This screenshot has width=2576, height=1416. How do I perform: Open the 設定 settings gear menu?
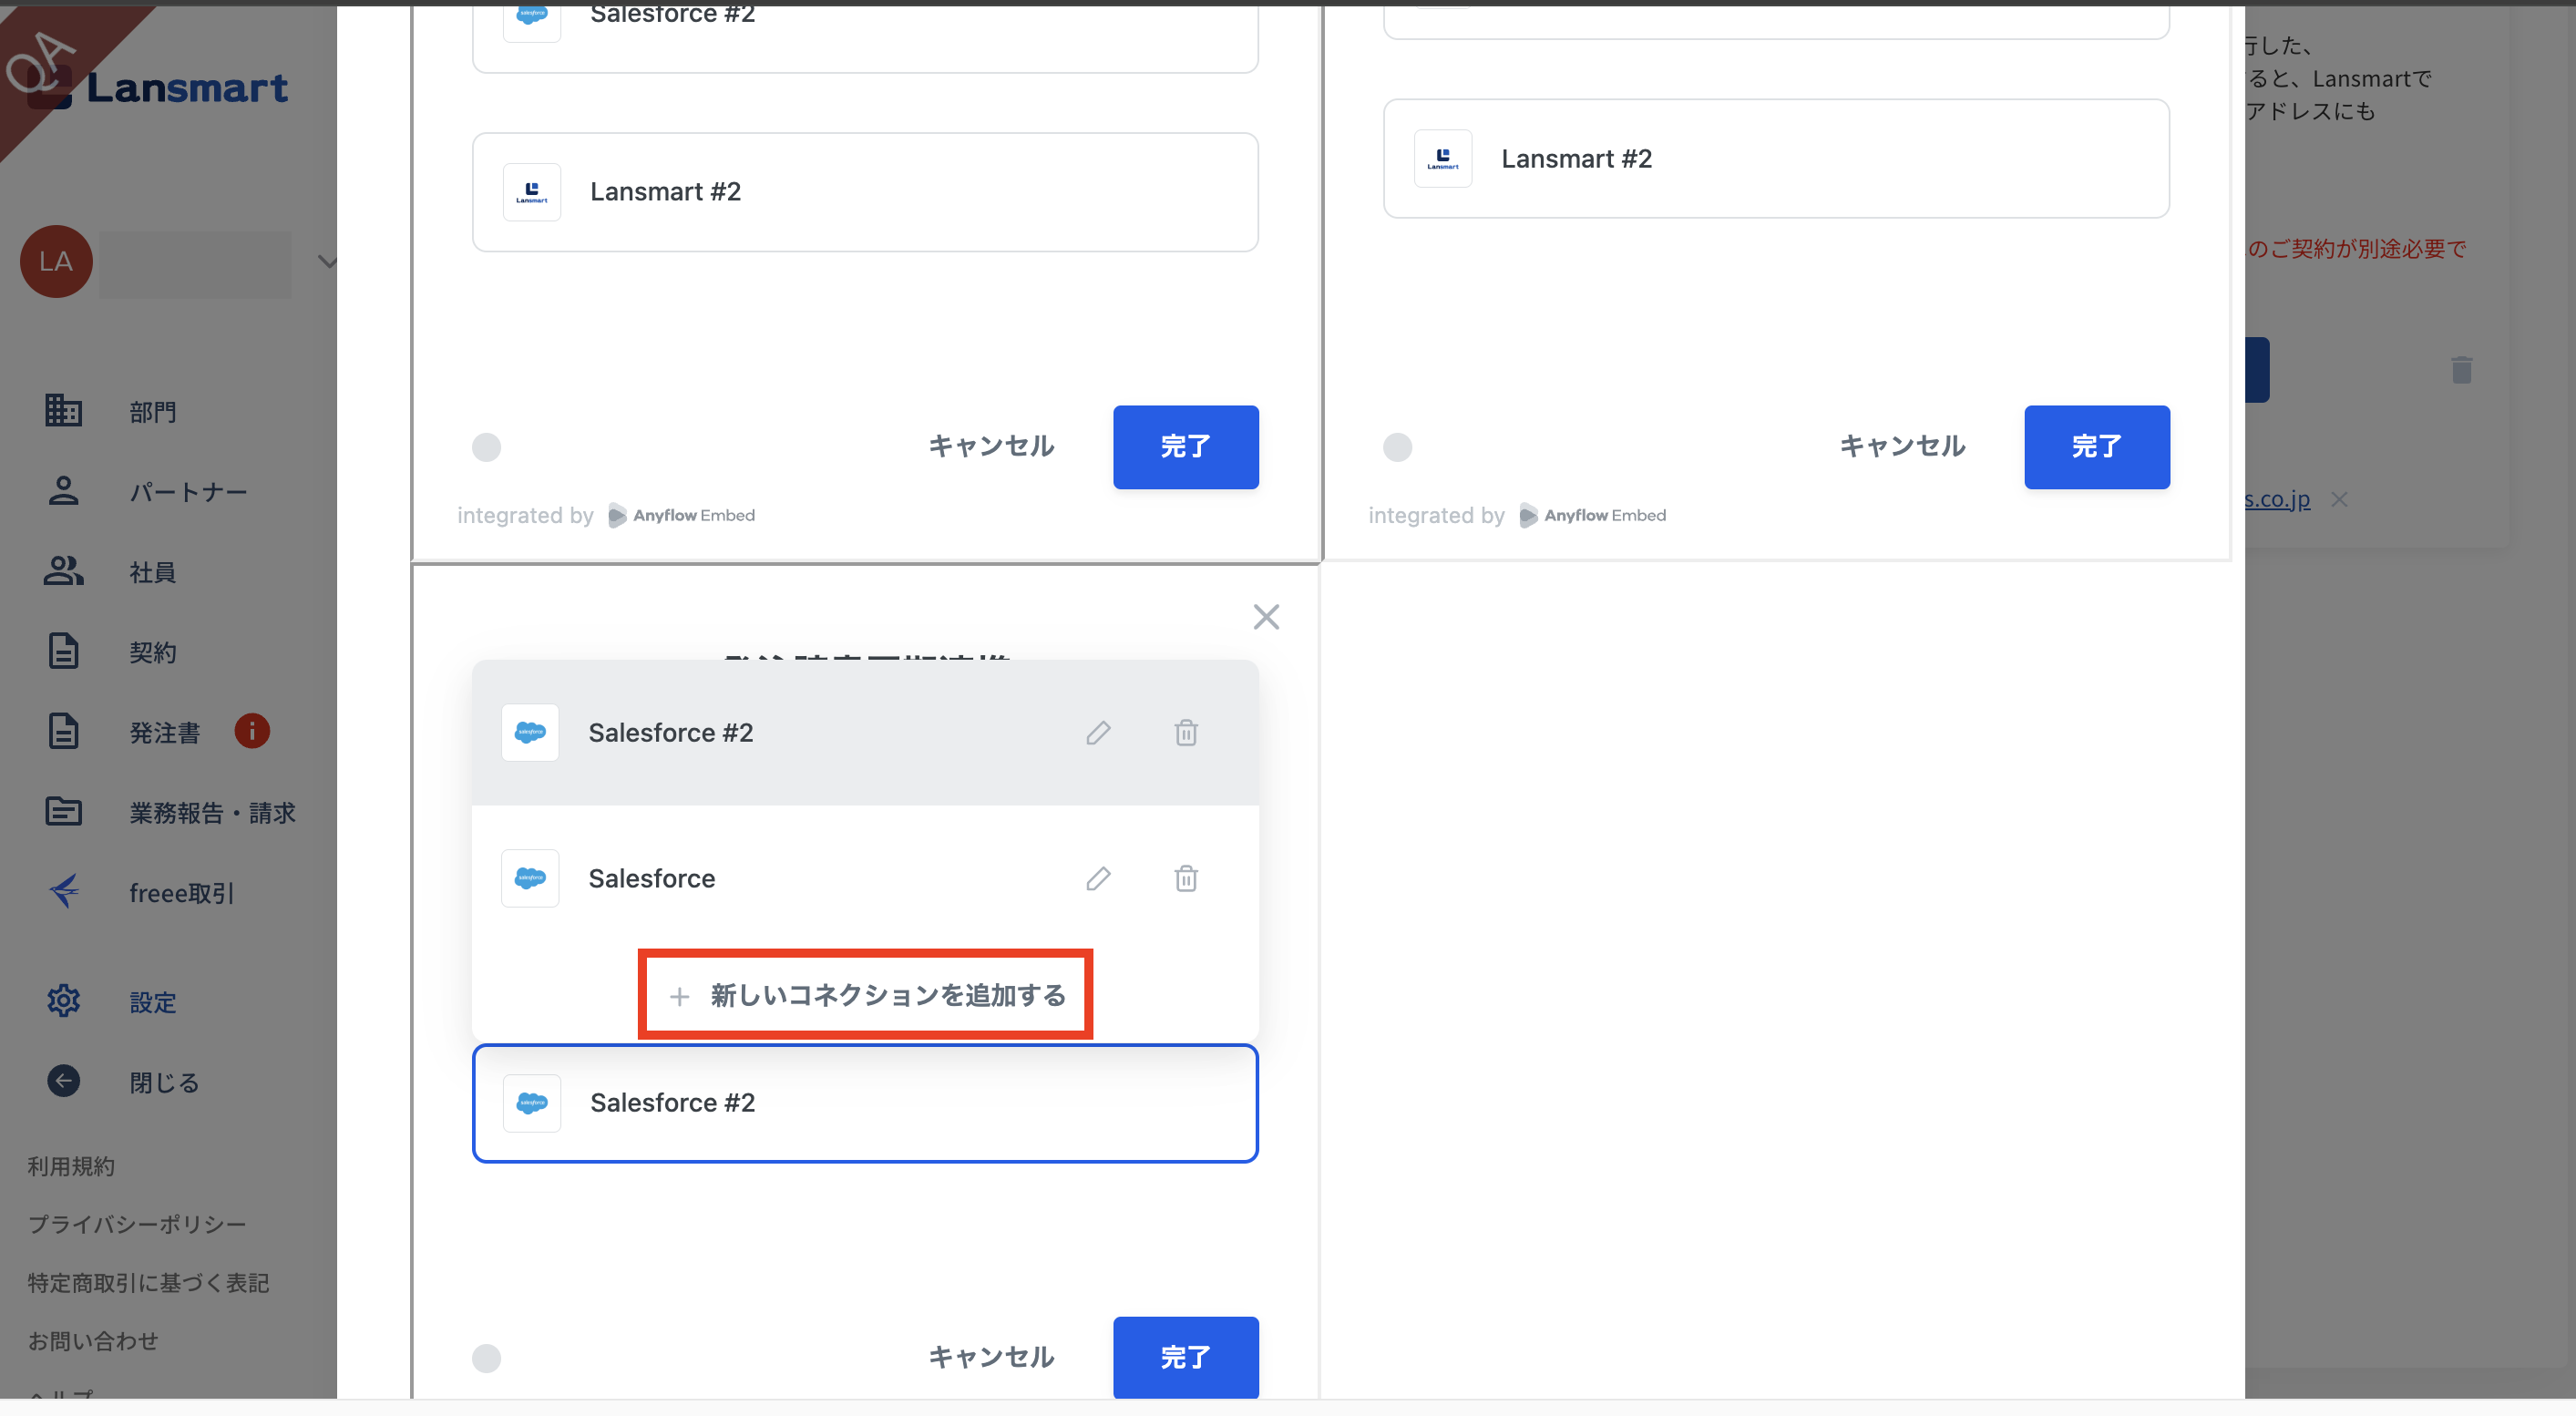click(x=63, y=1001)
